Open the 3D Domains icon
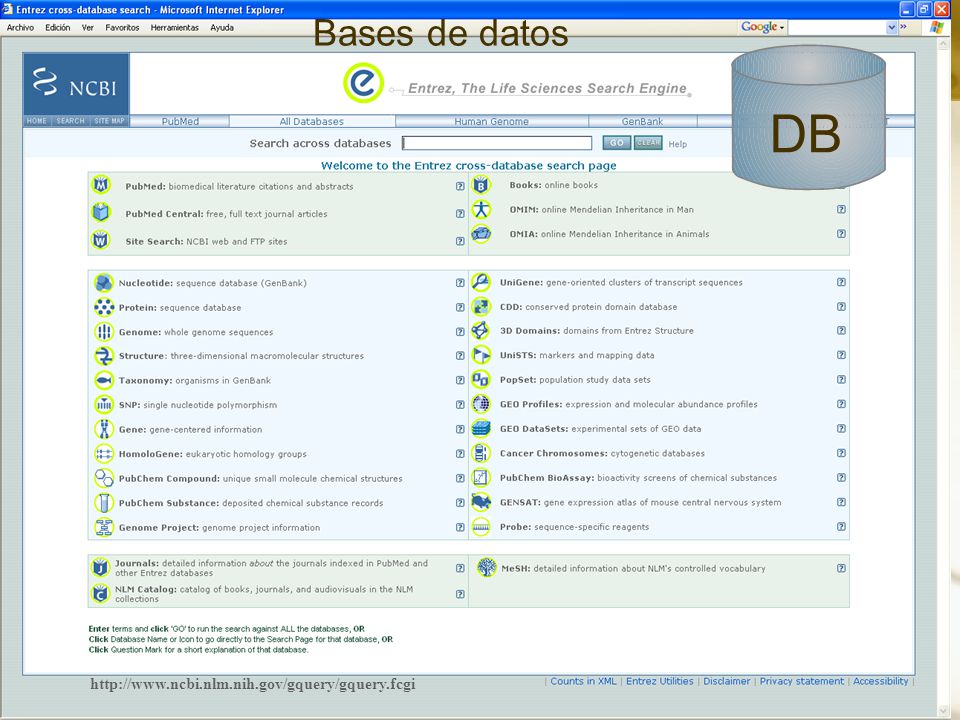Image resolution: width=960 pixels, height=720 pixels. click(x=481, y=331)
